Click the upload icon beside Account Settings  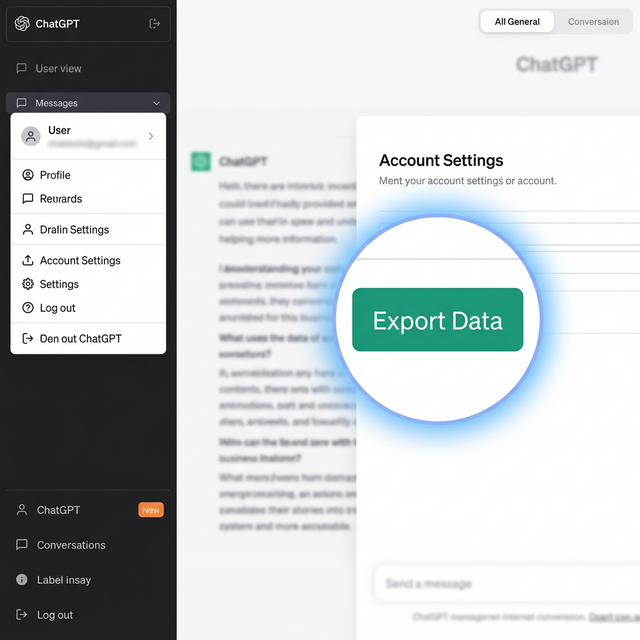[x=28, y=260]
